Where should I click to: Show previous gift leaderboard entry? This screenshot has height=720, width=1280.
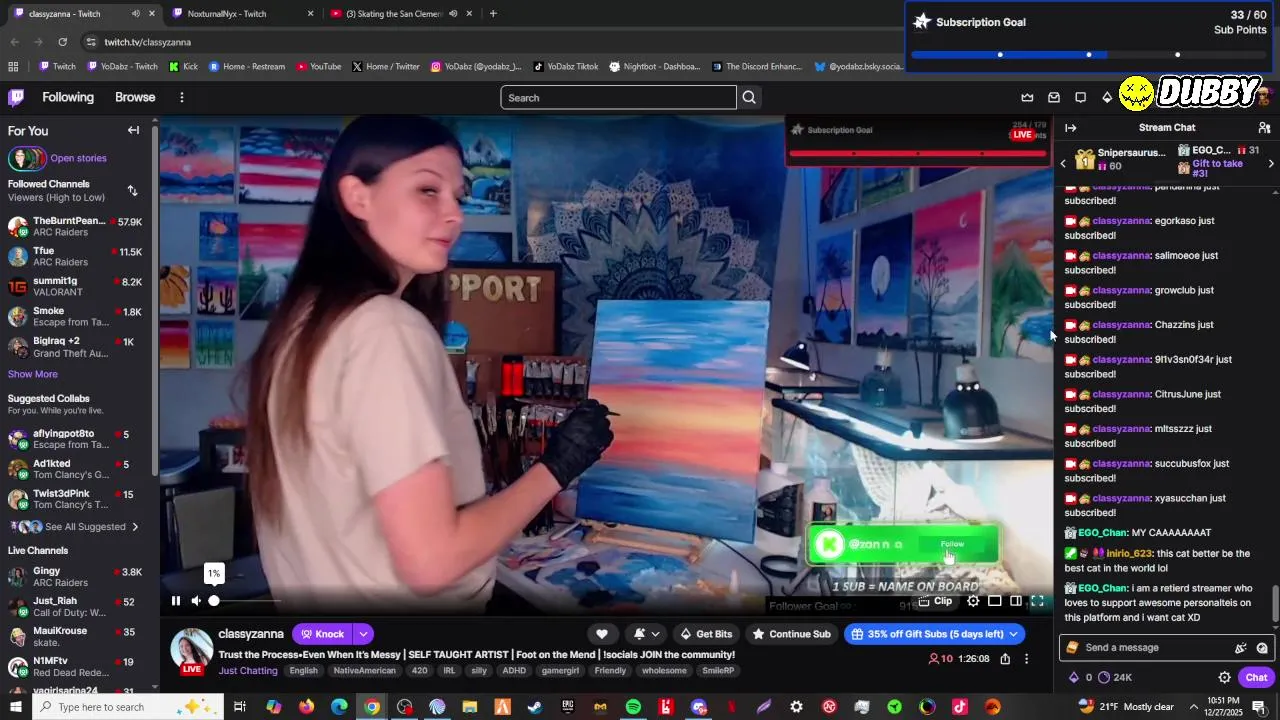(1064, 164)
